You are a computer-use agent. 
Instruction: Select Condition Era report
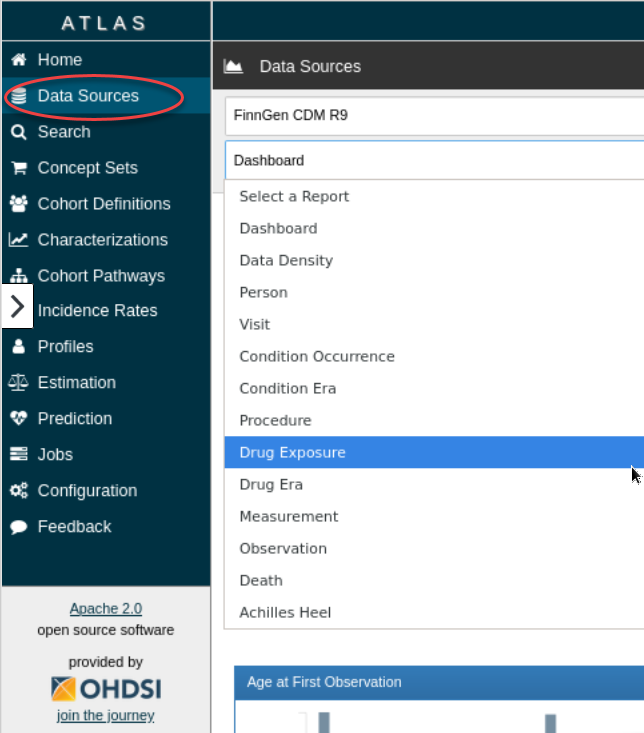(x=434, y=388)
